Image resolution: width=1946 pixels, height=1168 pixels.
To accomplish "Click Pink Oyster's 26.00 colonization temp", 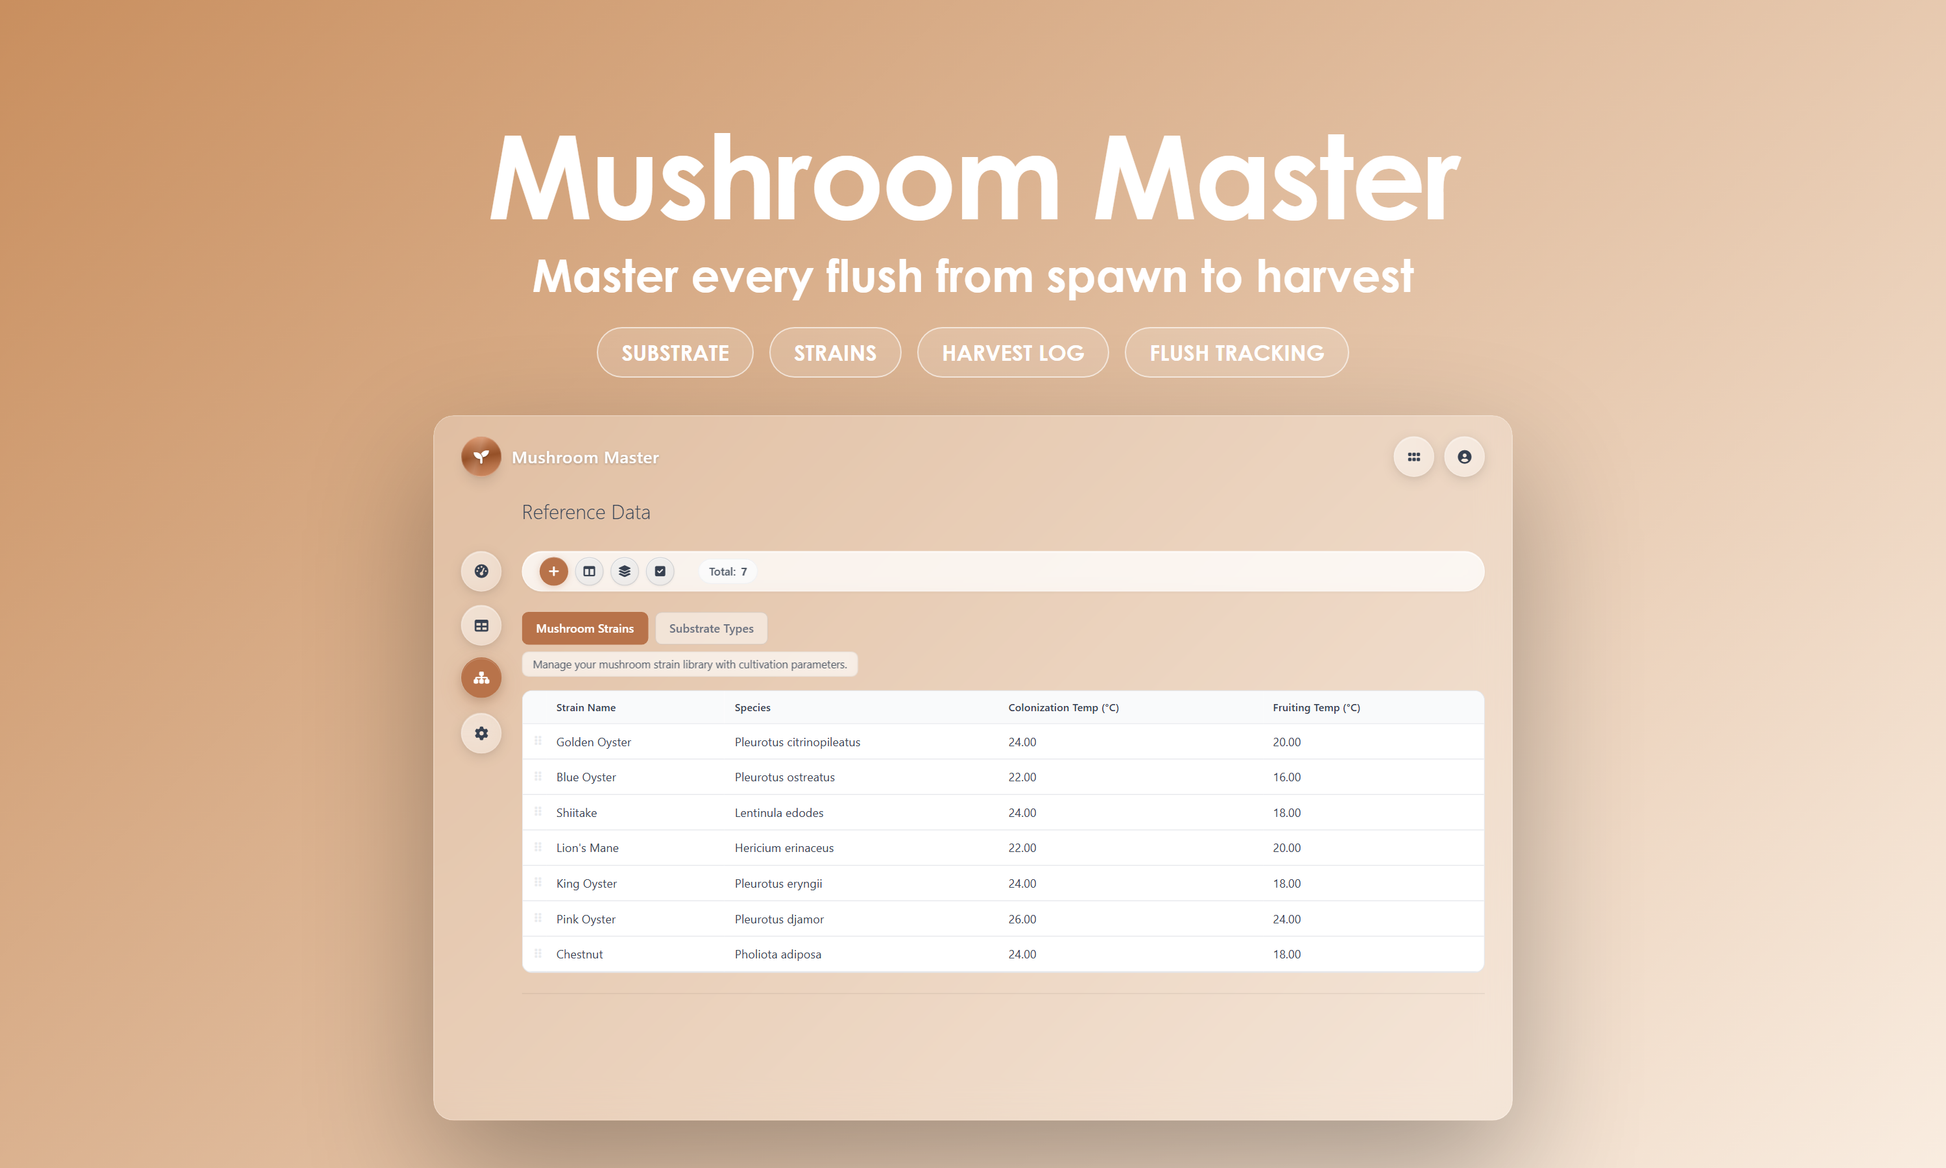I will click(x=1022, y=919).
